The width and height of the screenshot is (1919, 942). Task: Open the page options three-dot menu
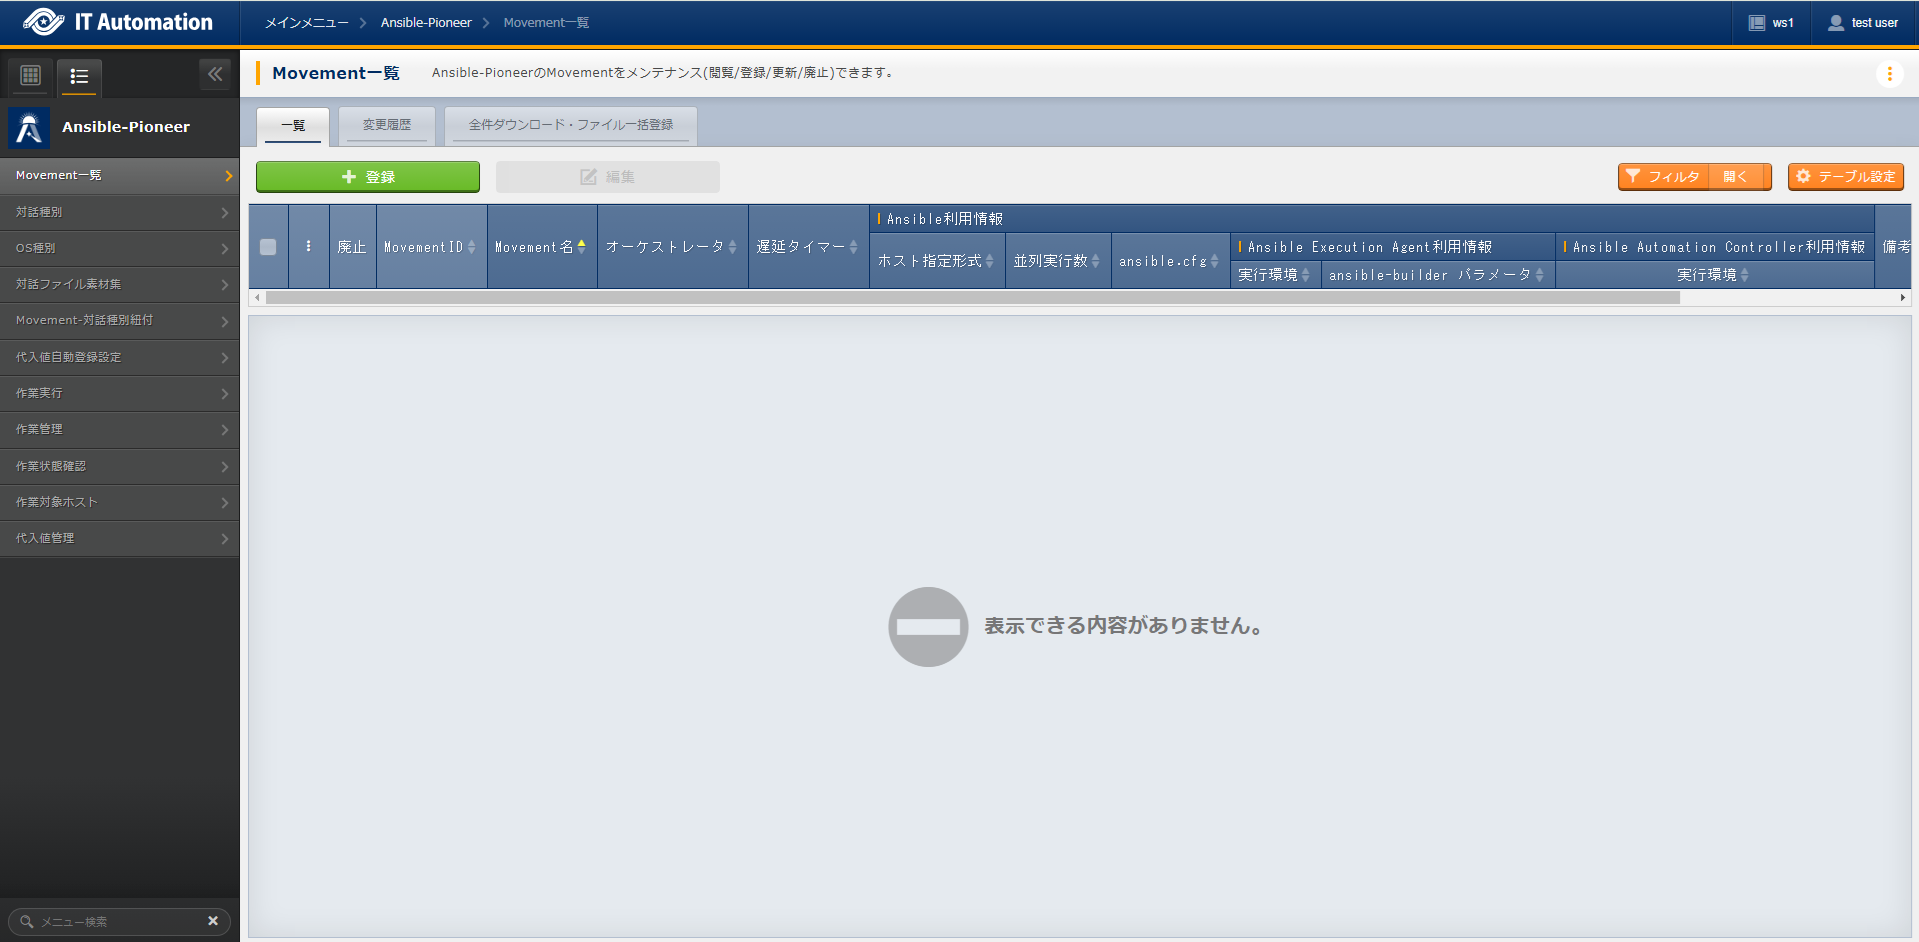pyautogui.click(x=1889, y=74)
